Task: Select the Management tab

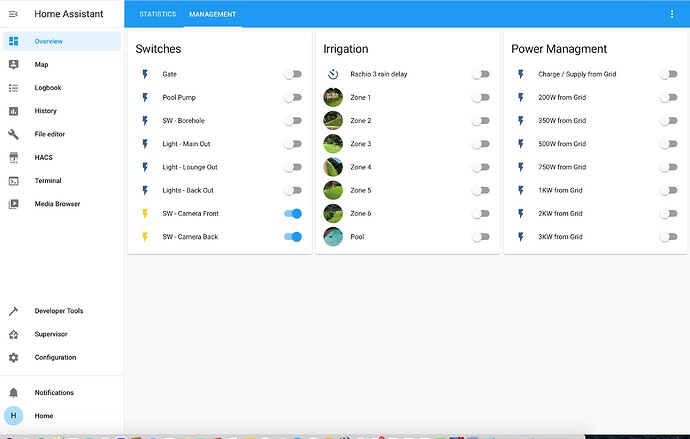Action: coord(213,14)
